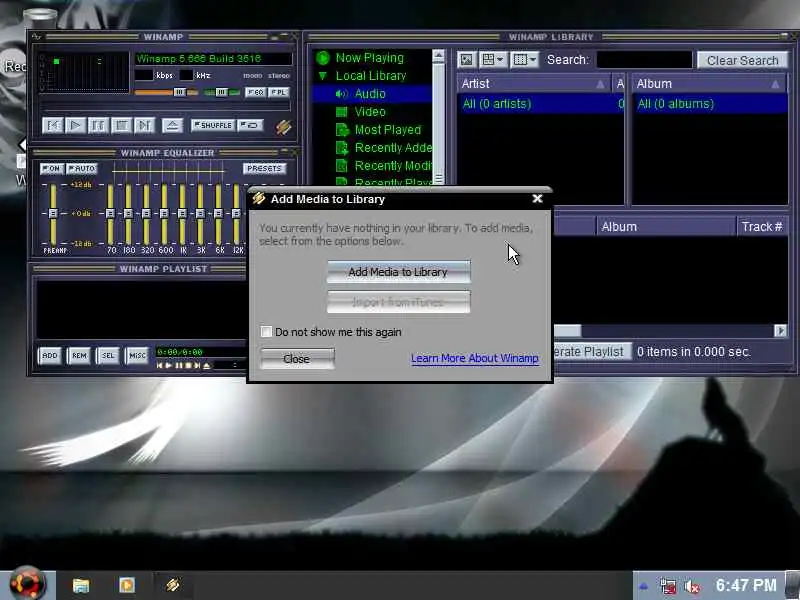Click the Album header in track list
Image resolution: width=800 pixels, height=600 pixels.
666,227
